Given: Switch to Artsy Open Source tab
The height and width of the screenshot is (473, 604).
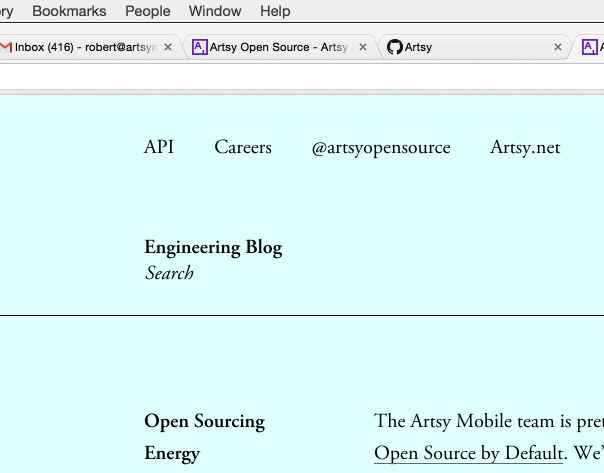Looking at the screenshot, I should pos(280,47).
